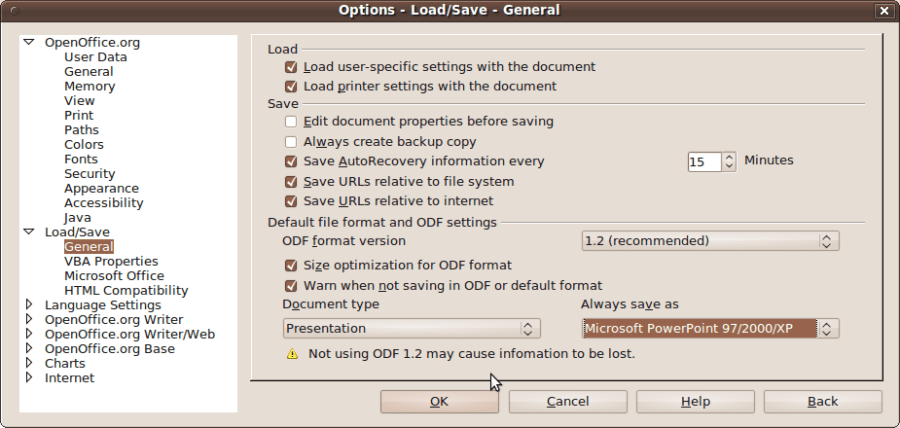Open the Security options page

coord(89,174)
